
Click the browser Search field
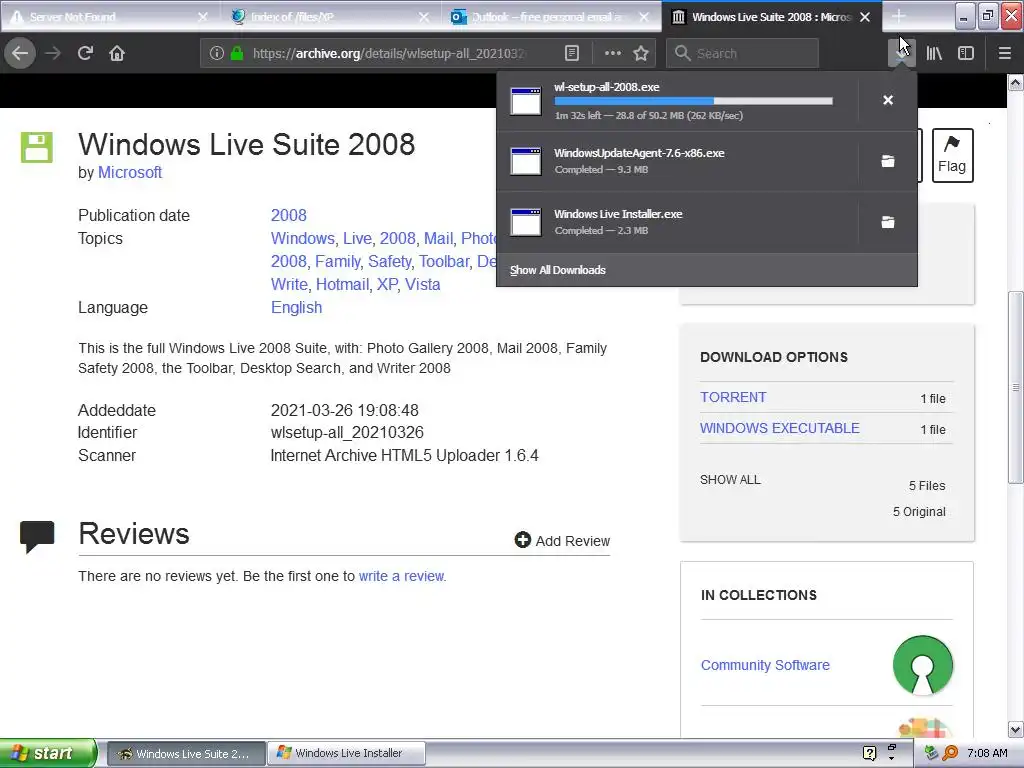[743, 54]
